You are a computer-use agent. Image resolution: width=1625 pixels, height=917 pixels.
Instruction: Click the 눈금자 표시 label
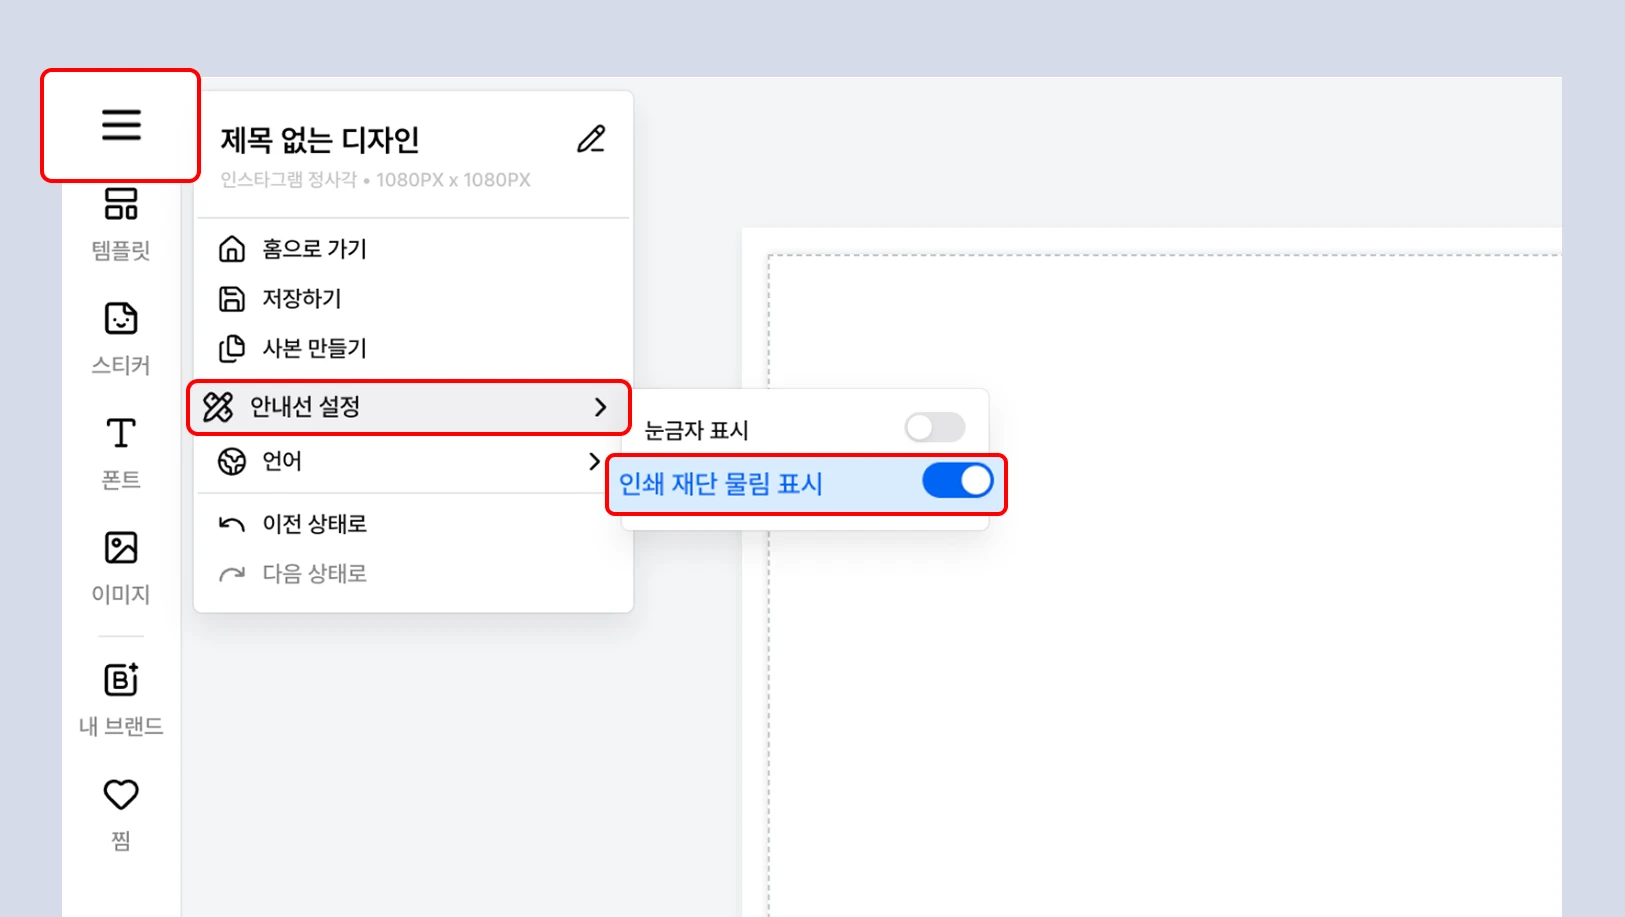(x=696, y=430)
